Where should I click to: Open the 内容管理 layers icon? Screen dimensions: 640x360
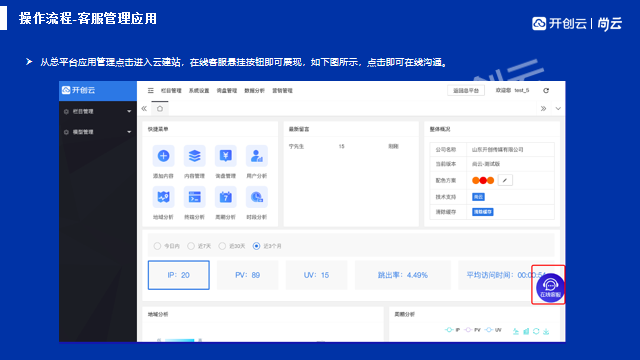[x=194, y=156]
